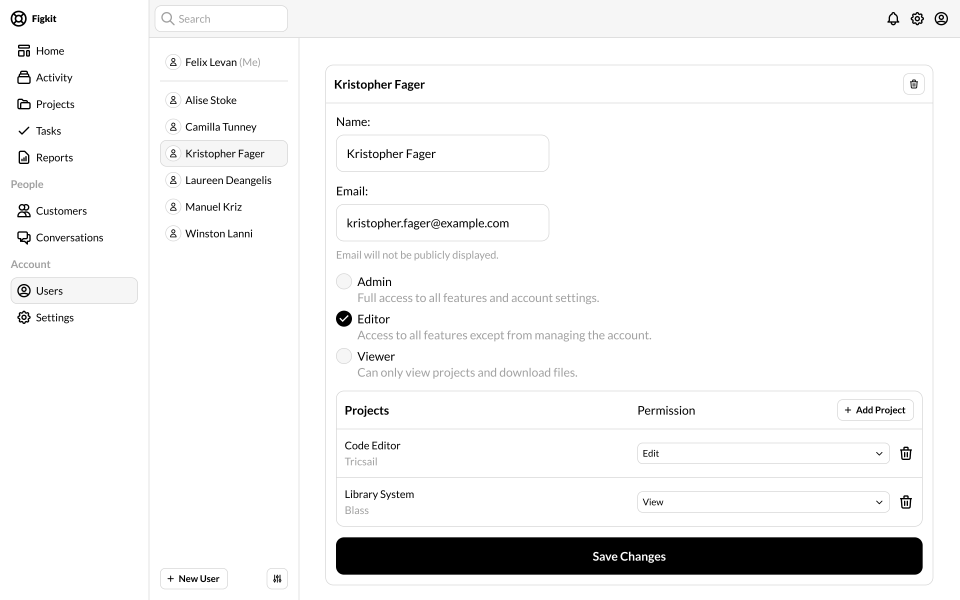Screen dimensions: 960x600
Task: Select the Admin role radio button
Action: coord(344,282)
